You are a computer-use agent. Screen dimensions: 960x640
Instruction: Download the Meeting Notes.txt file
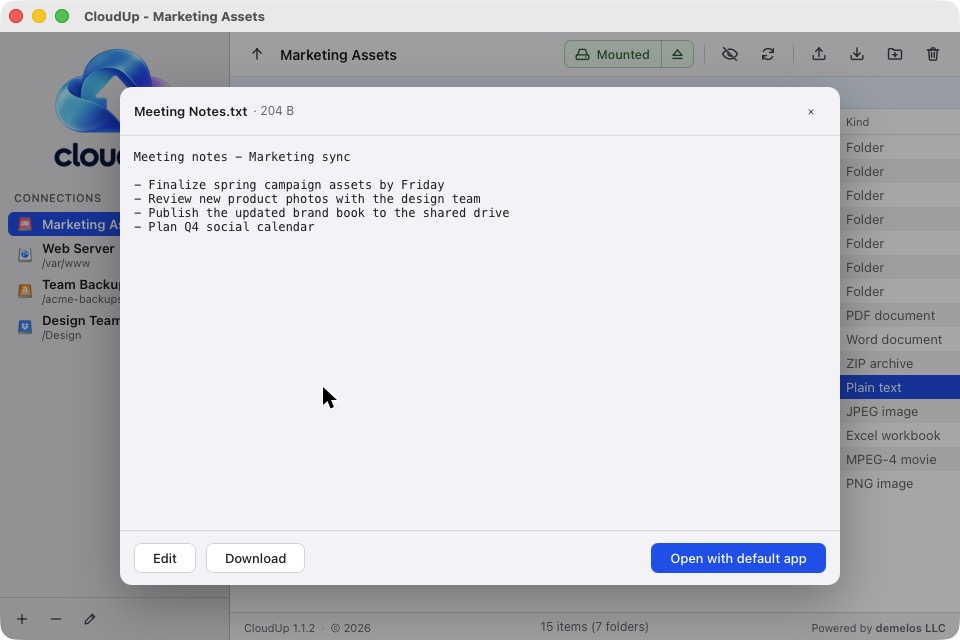pos(255,558)
